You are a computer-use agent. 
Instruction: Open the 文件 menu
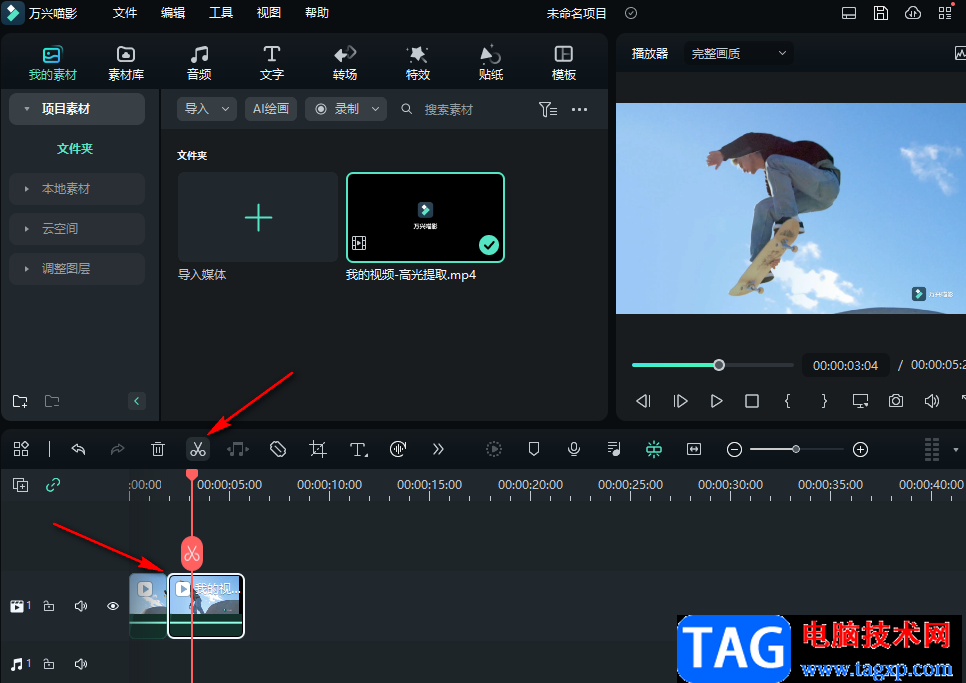(124, 13)
